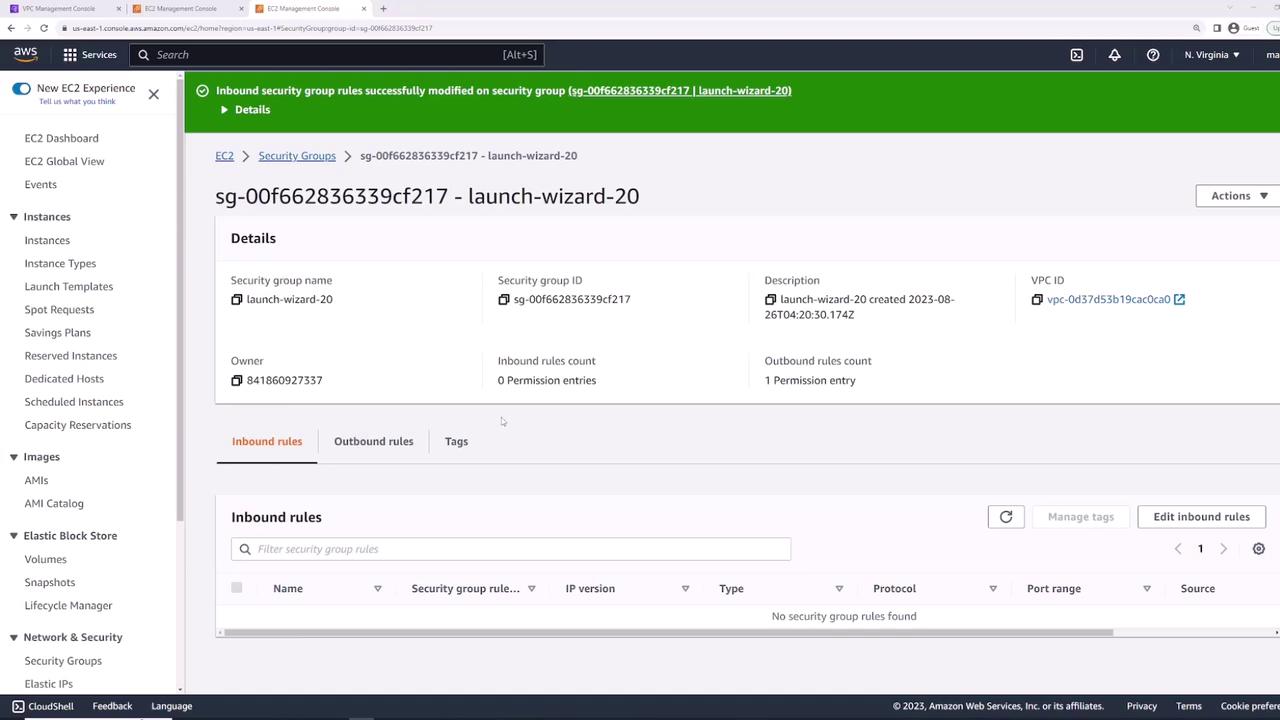The height and width of the screenshot is (720, 1280).
Task: Click the CloudShell footer icon
Action: click(18, 706)
